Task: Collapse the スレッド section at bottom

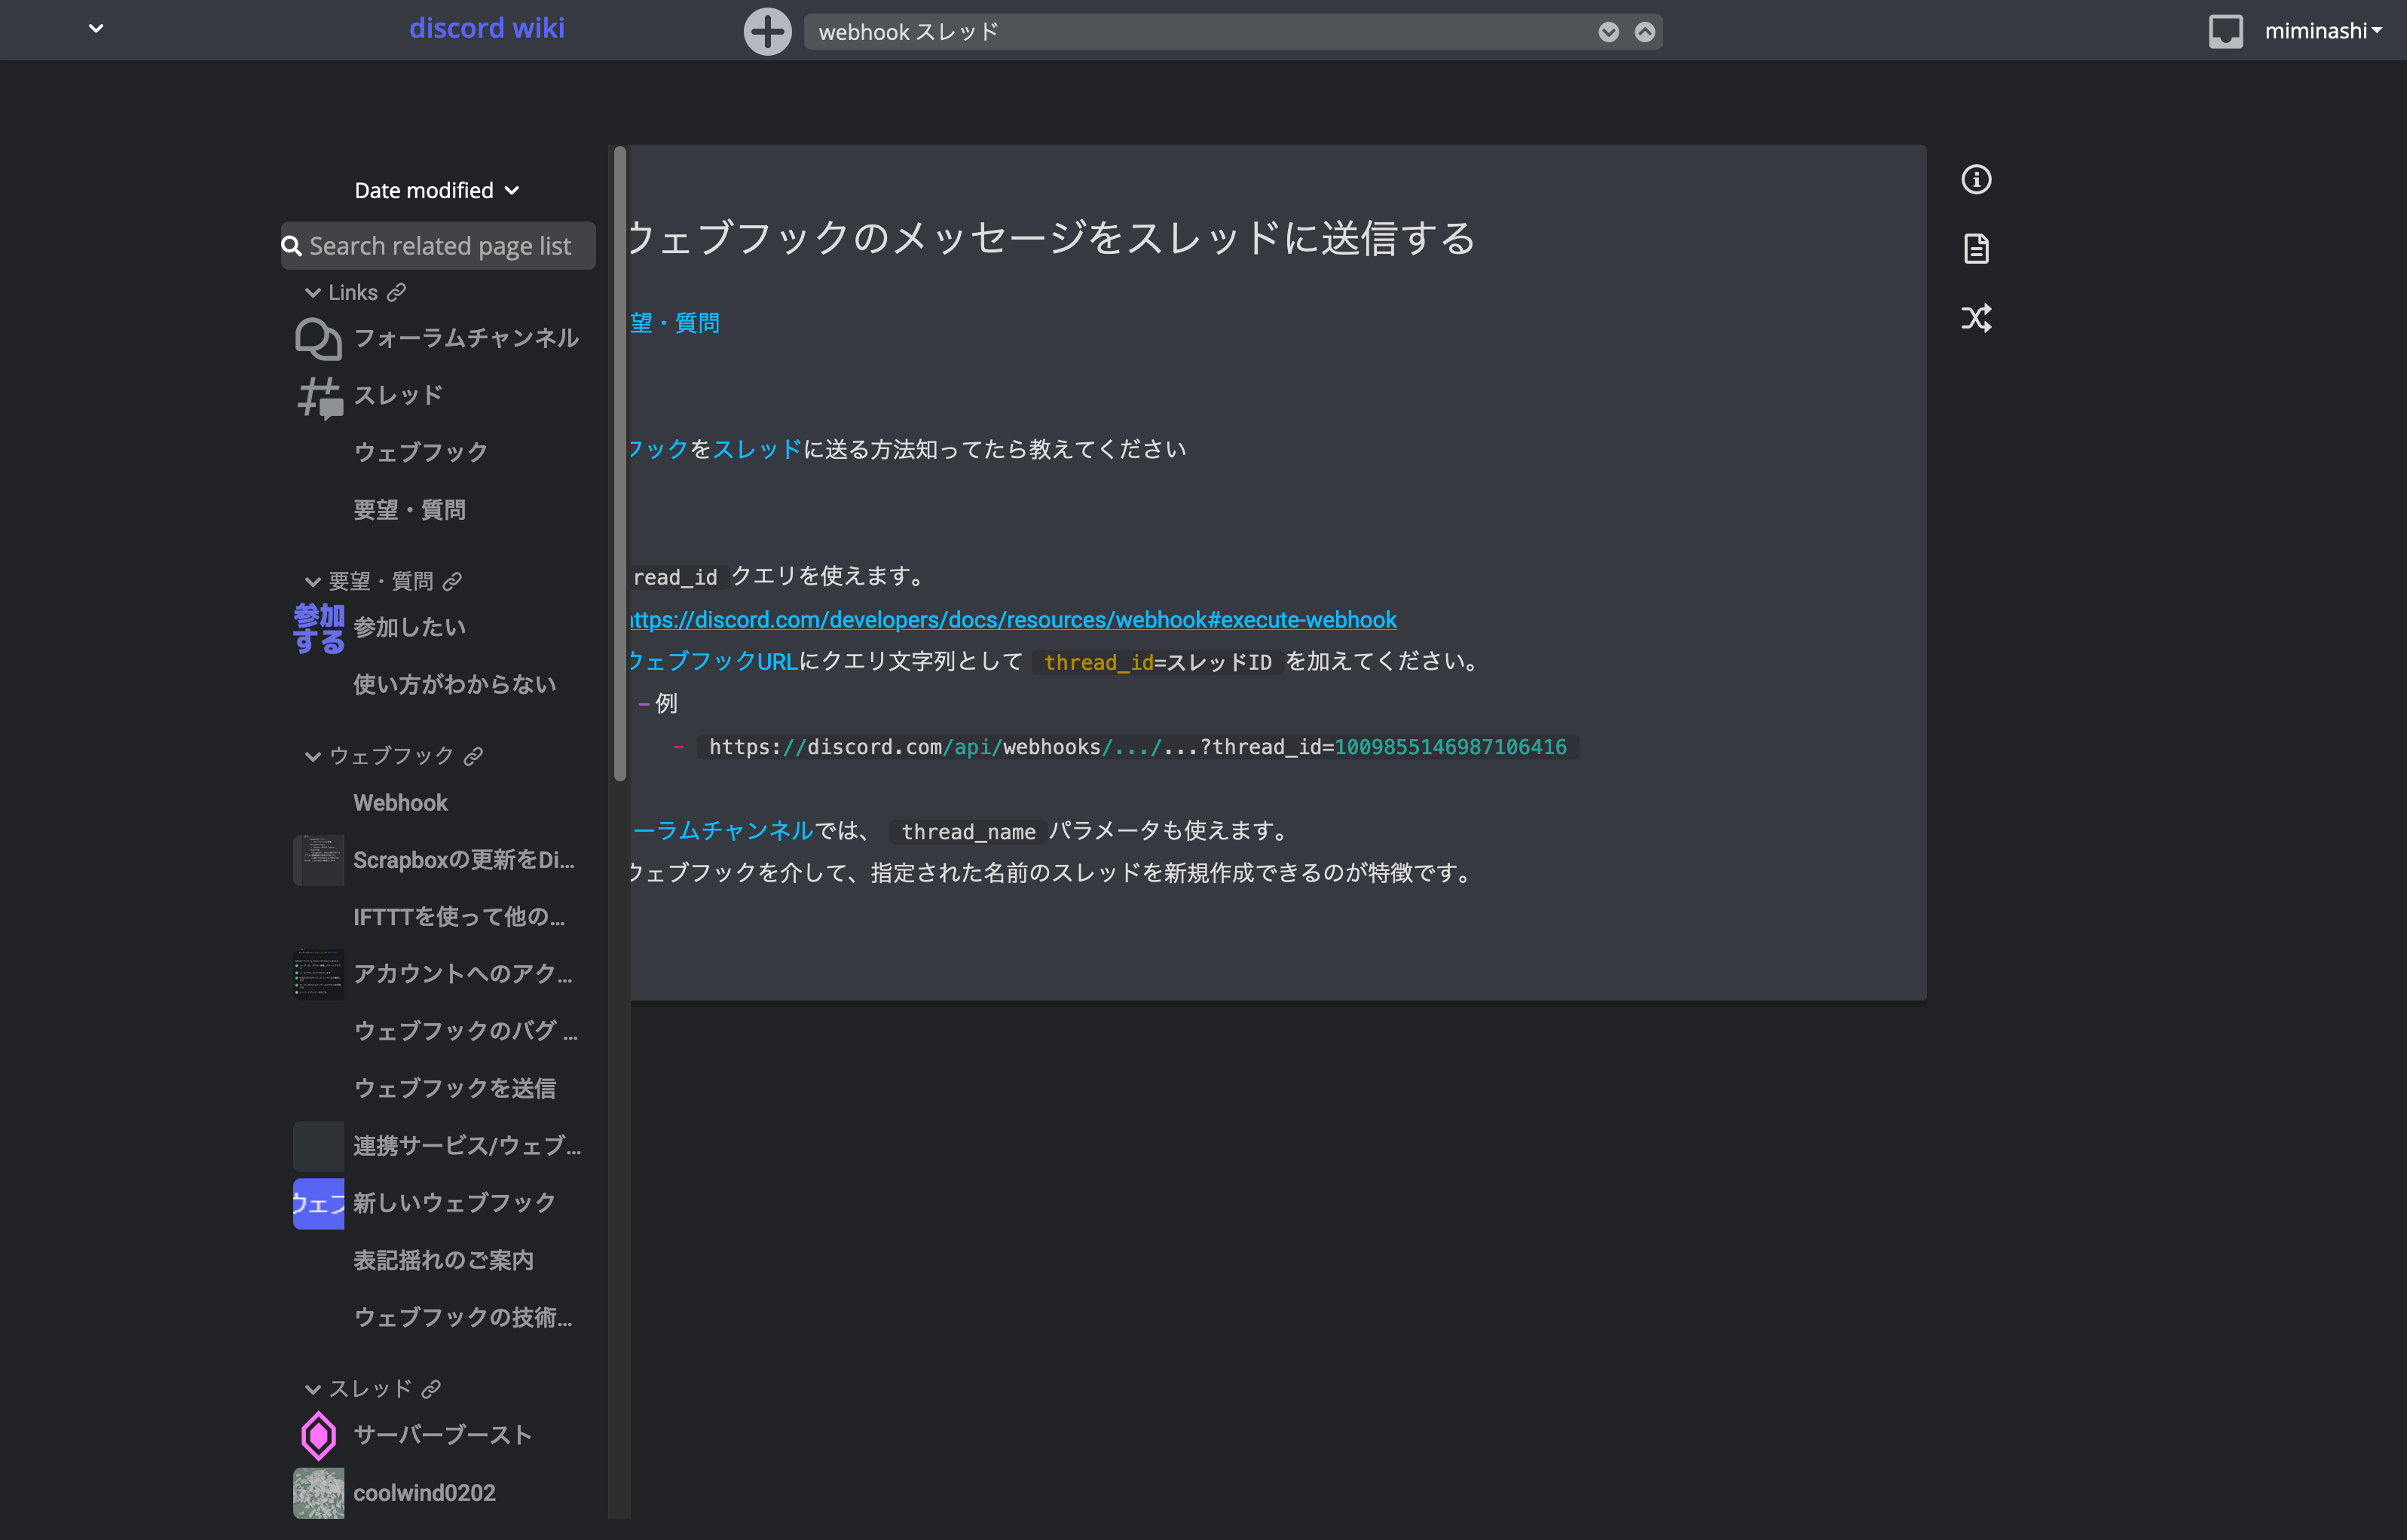Action: (313, 1389)
